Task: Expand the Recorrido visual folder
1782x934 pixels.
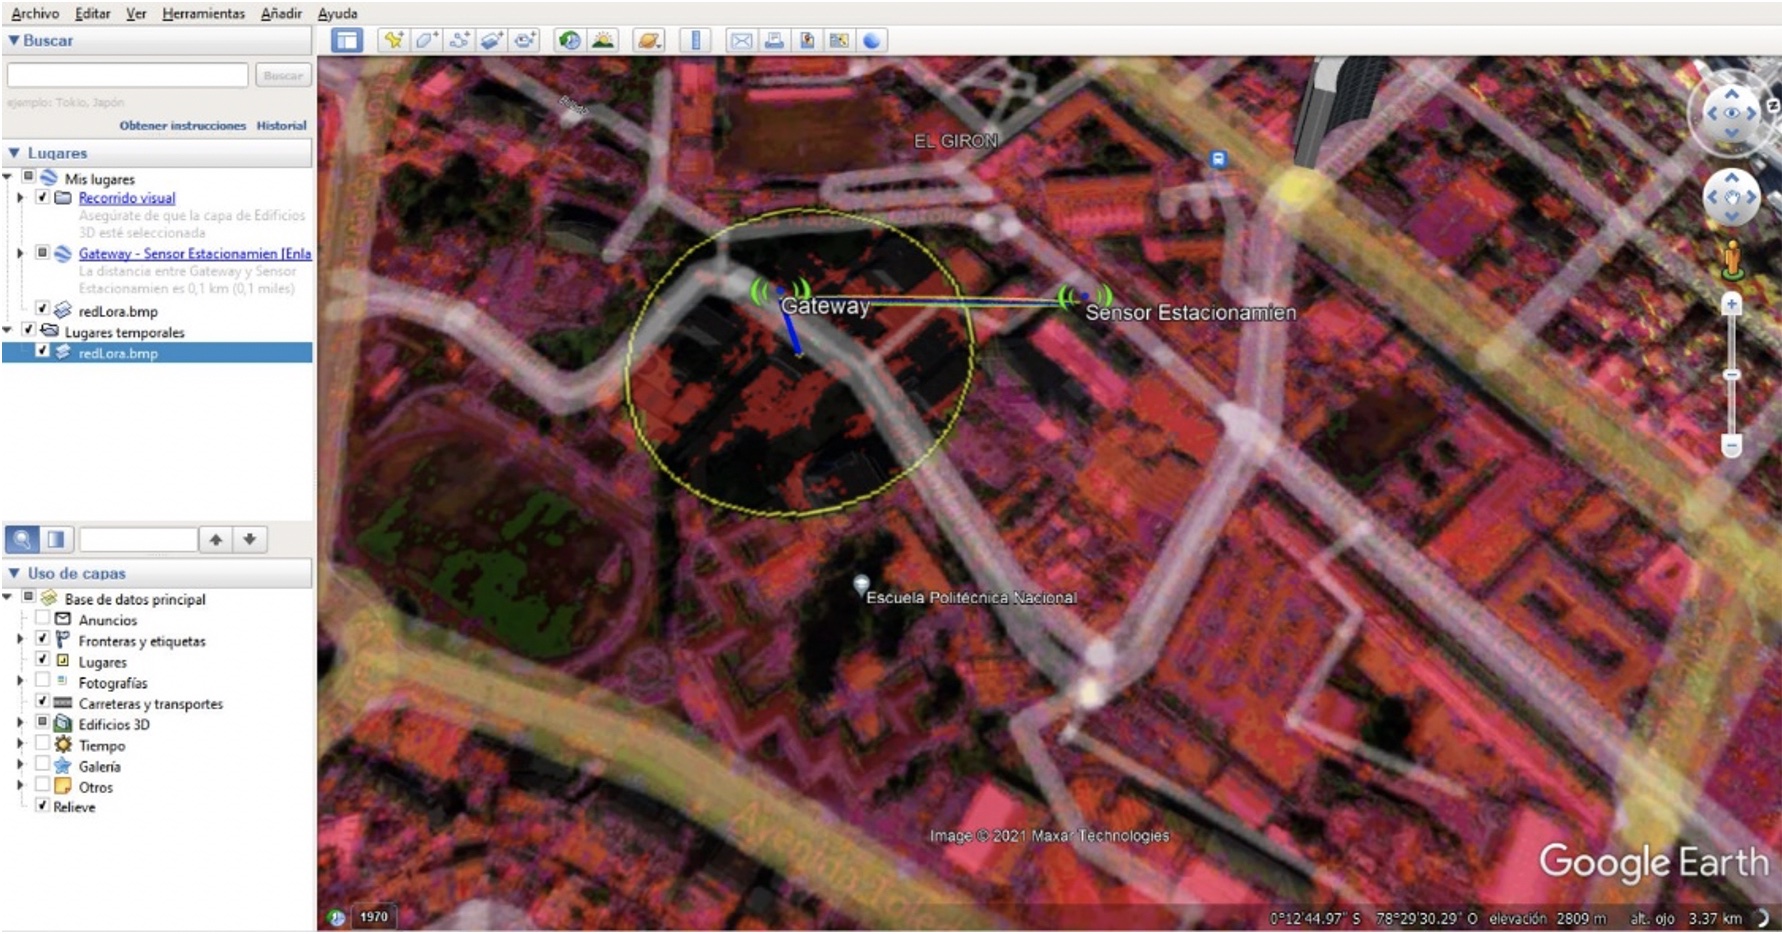Action: pyautogui.click(x=20, y=198)
